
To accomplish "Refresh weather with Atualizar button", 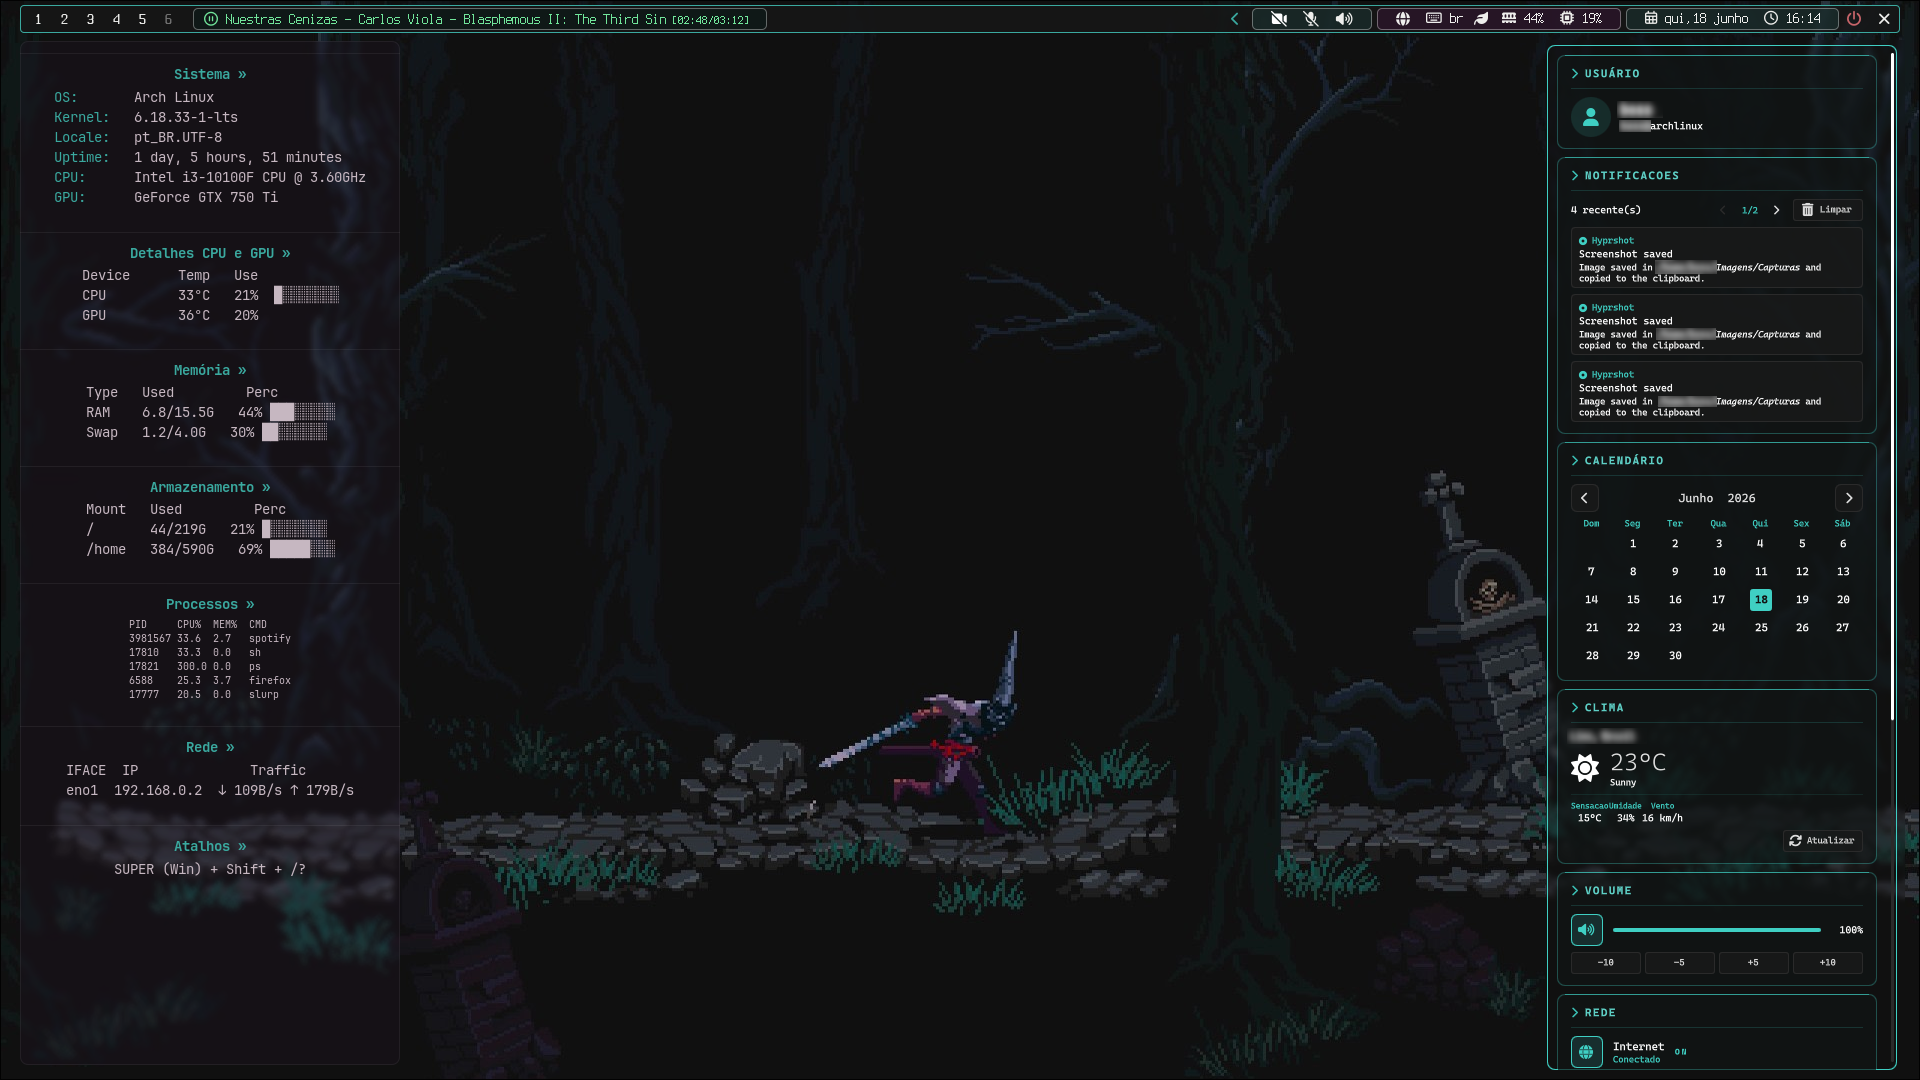I will pyautogui.click(x=1823, y=841).
